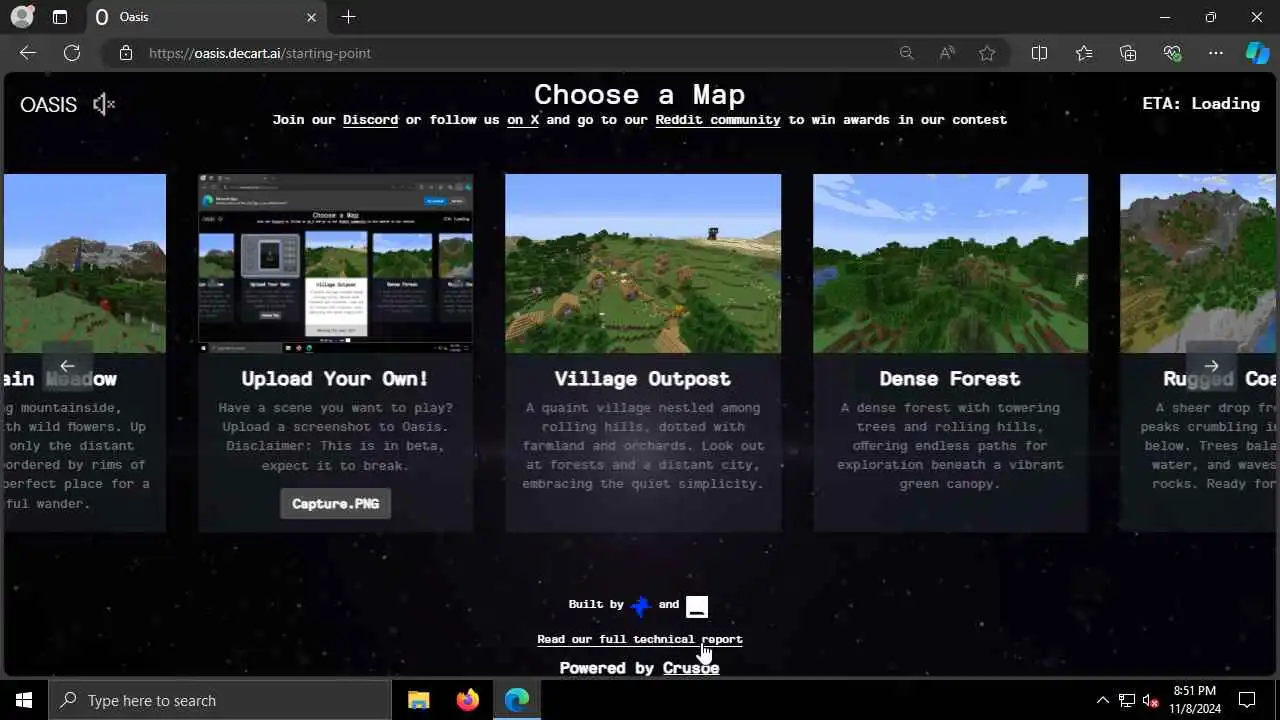The height and width of the screenshot is (720, 1280).
Task: Click the Village Outpost title
Action: click(643, 379)
